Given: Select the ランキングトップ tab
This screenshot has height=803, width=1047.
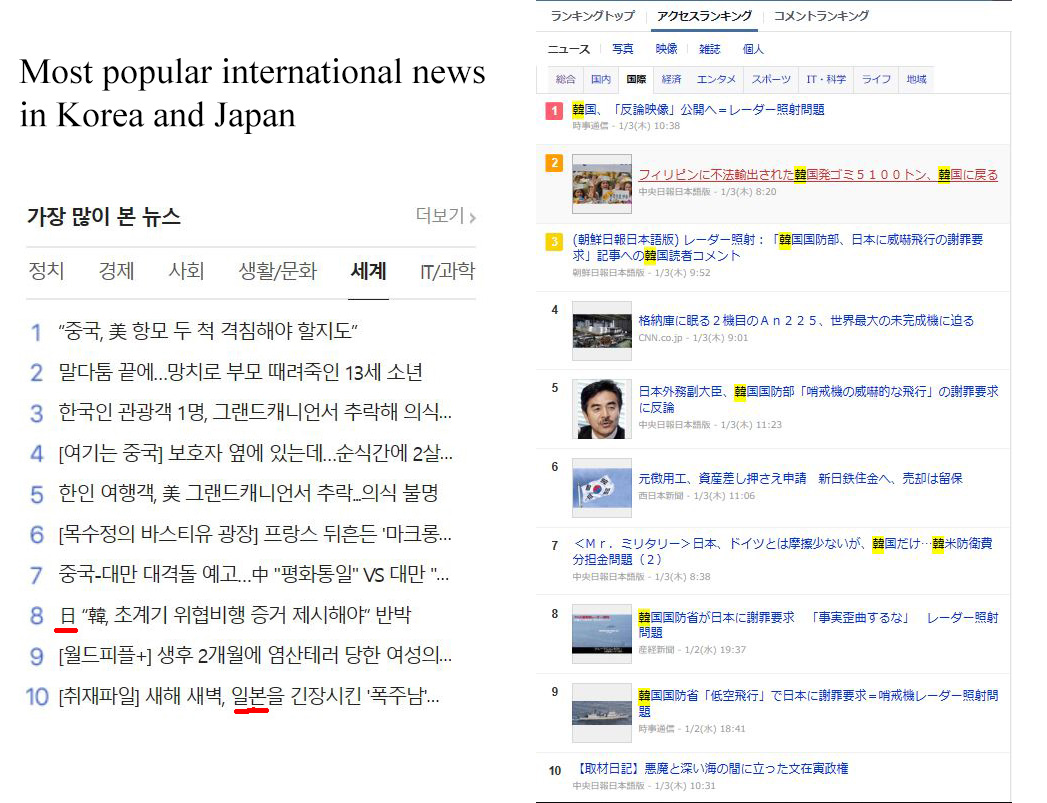Looking at the screenshot, I should (x=592, y=16).
